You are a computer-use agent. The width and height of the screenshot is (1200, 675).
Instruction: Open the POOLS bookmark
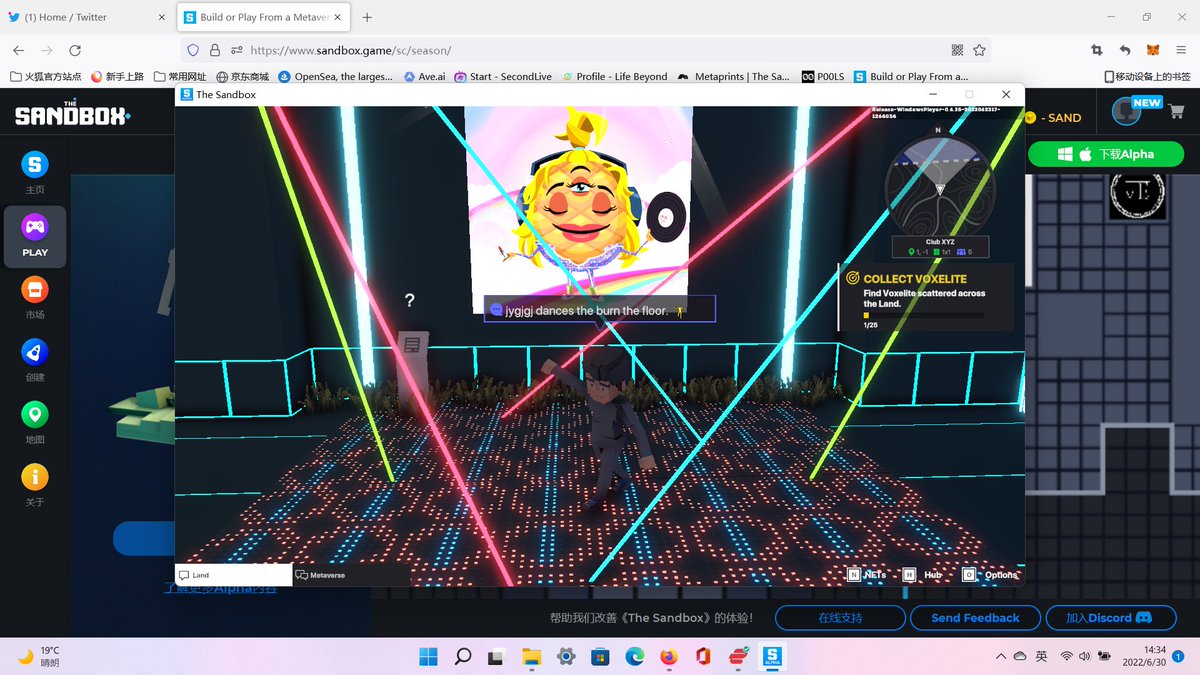pos(823,76)
